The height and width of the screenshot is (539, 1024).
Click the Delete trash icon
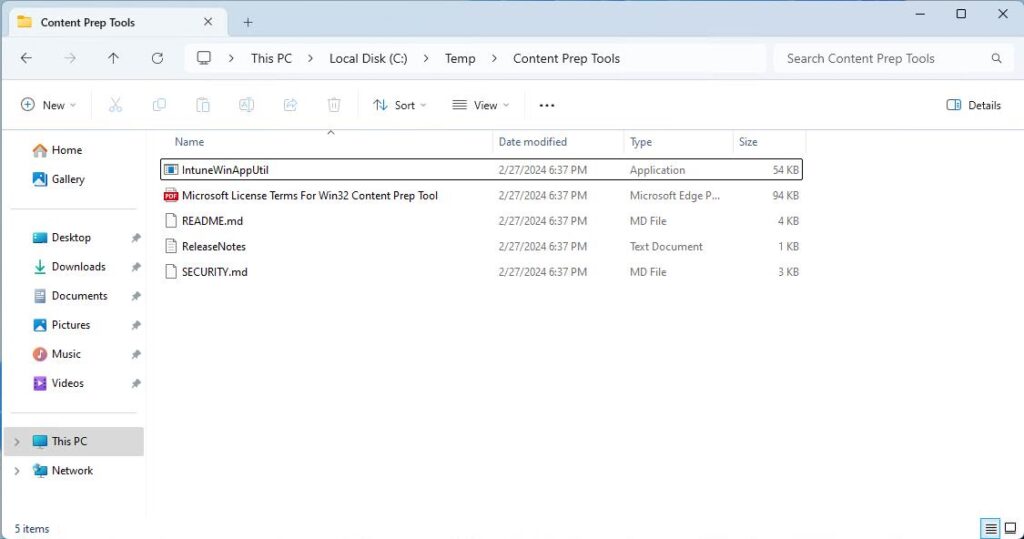[x=334, y=105]
